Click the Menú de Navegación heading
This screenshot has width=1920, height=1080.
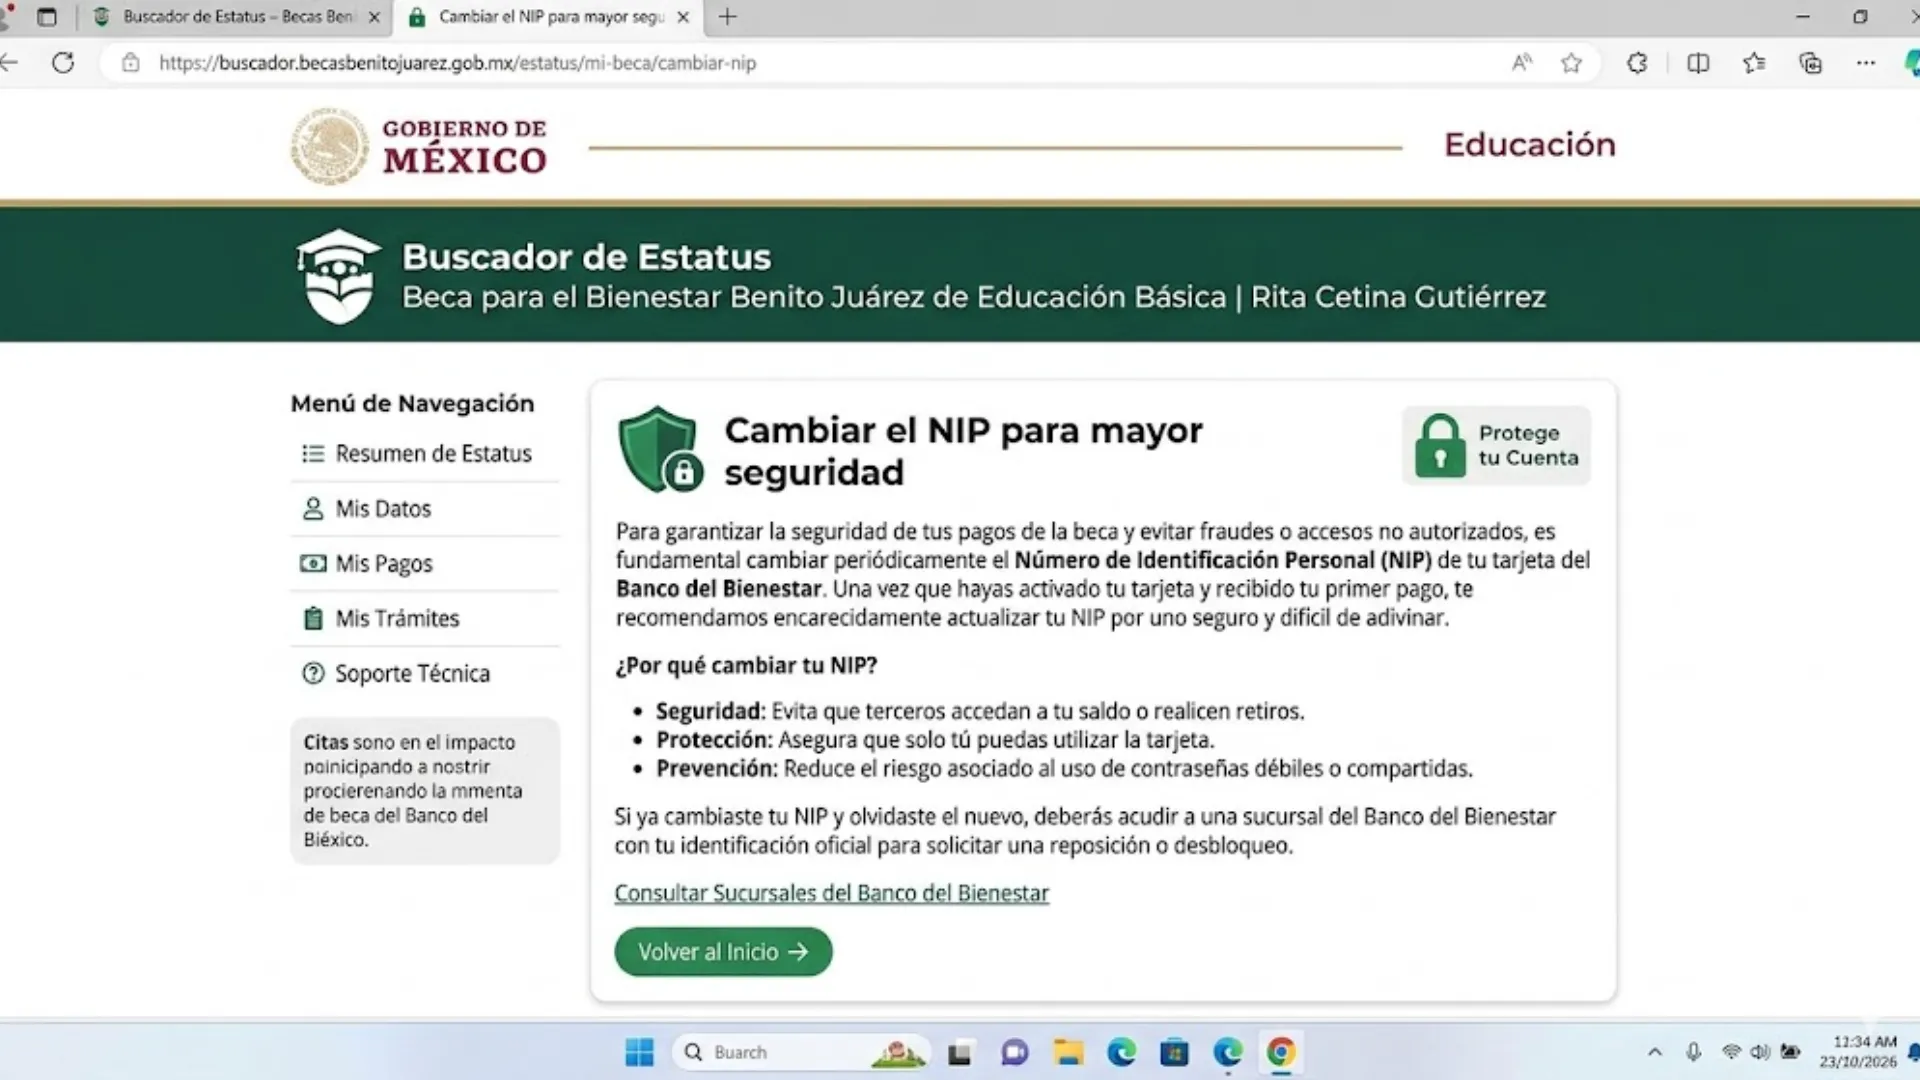pos(412,404)
